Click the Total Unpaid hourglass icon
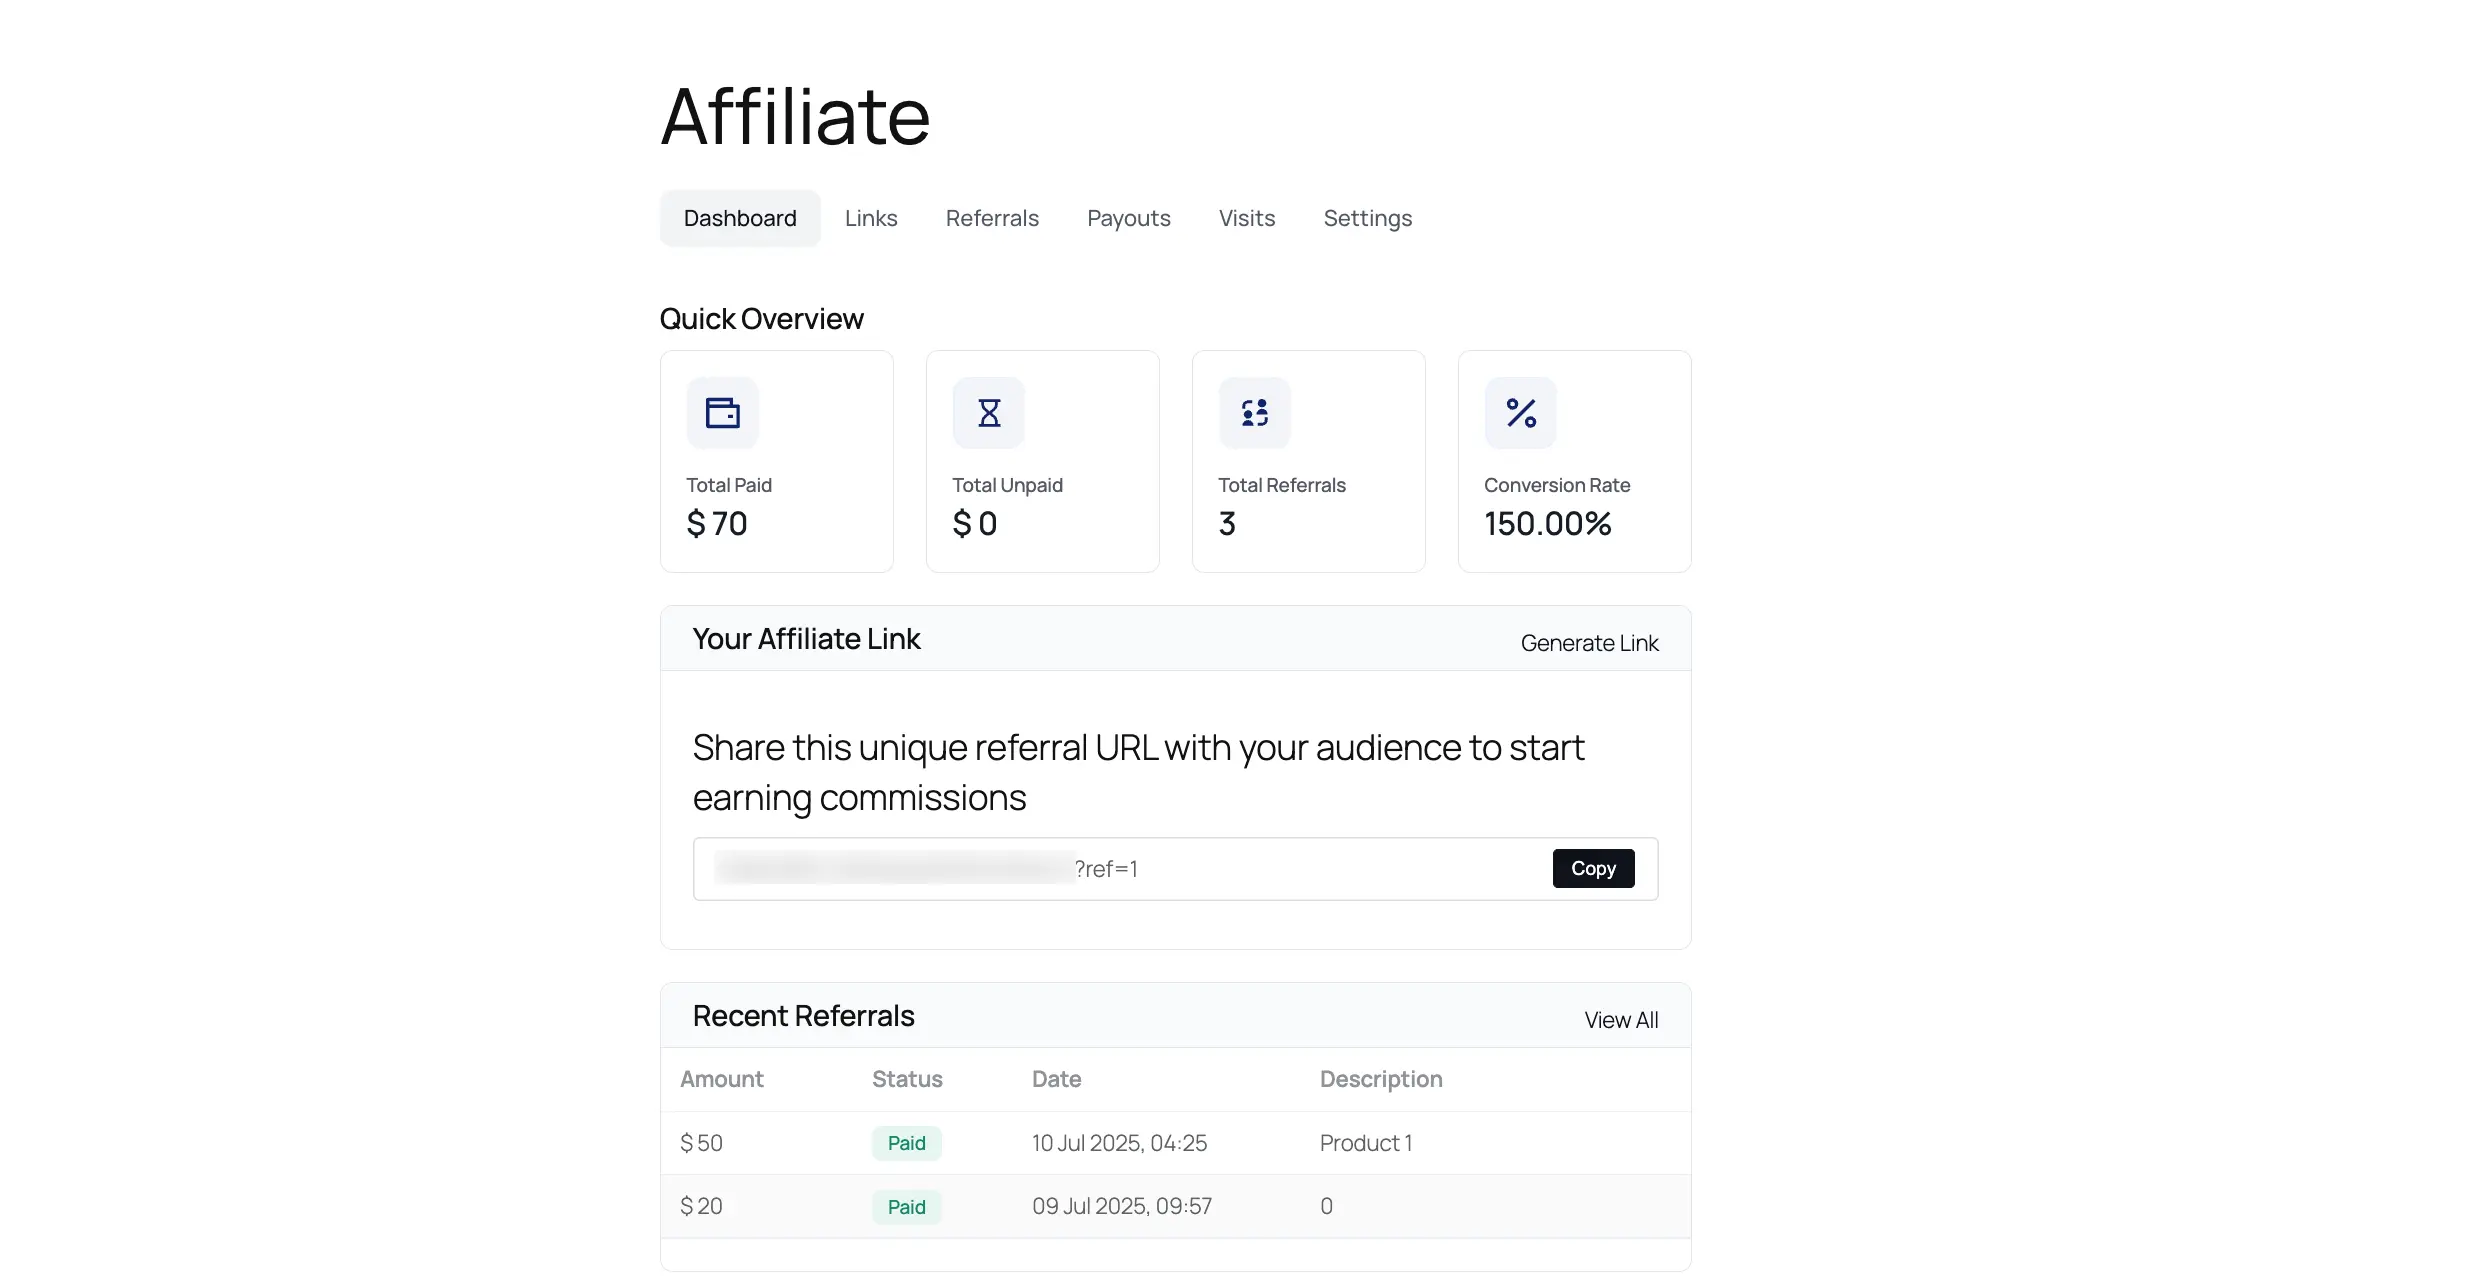The height and width of the screenshot is (1286, 2478). click(x=988, y=412)
